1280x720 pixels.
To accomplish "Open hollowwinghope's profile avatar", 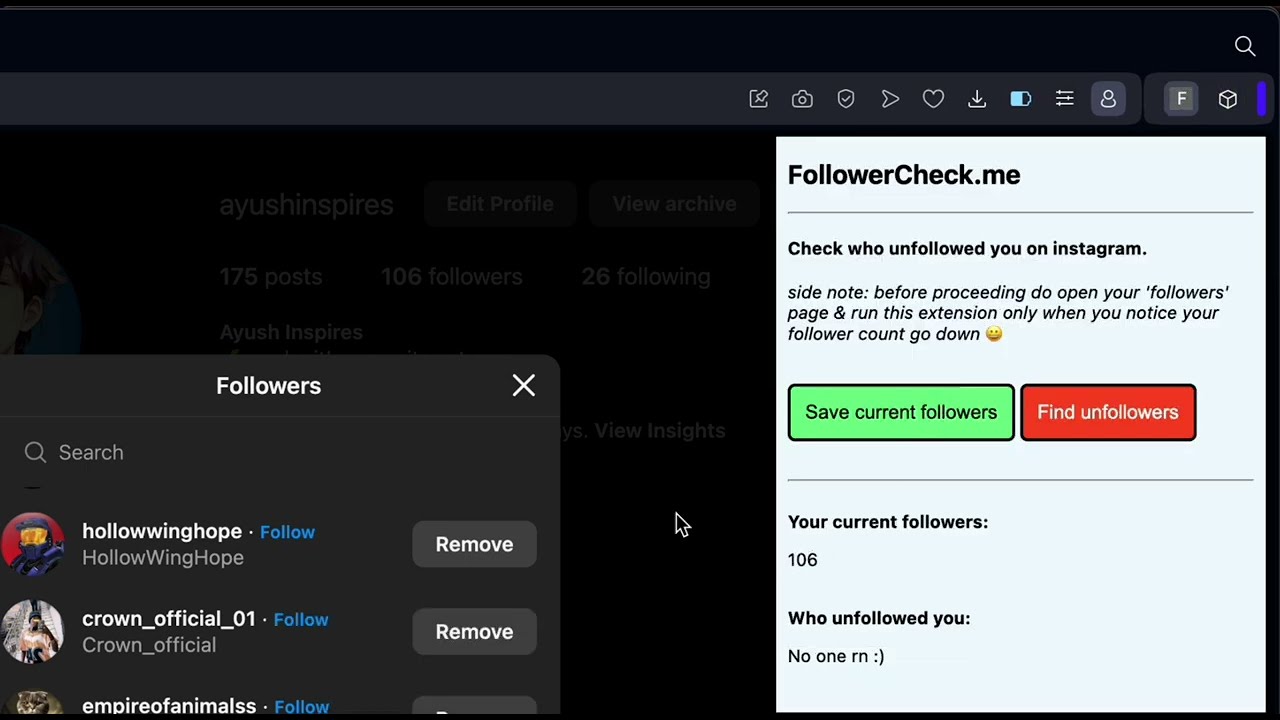I will pos(32,544).
